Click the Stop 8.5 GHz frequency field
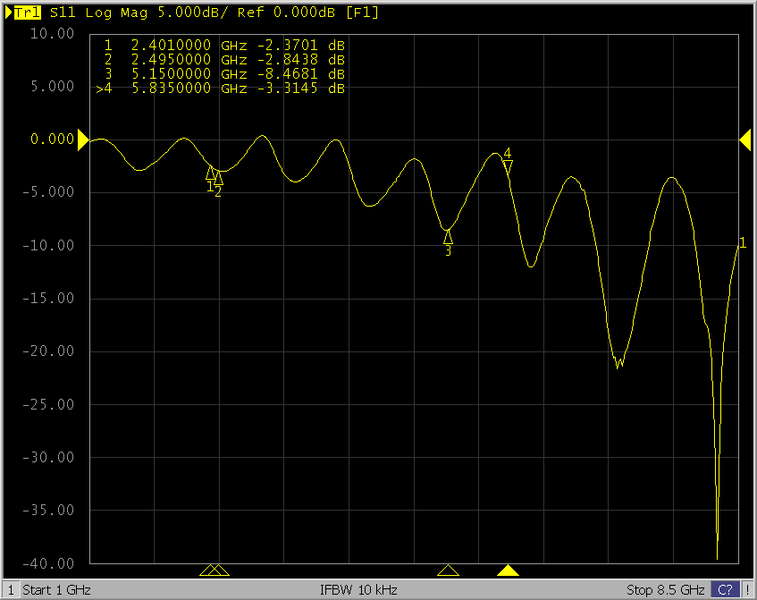This screenshot has height=600, width=757. point(665,589)
